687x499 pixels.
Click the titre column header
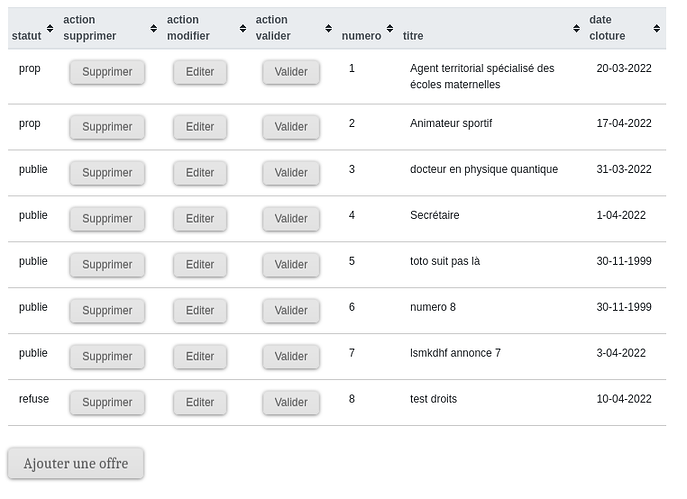[413, 36]
